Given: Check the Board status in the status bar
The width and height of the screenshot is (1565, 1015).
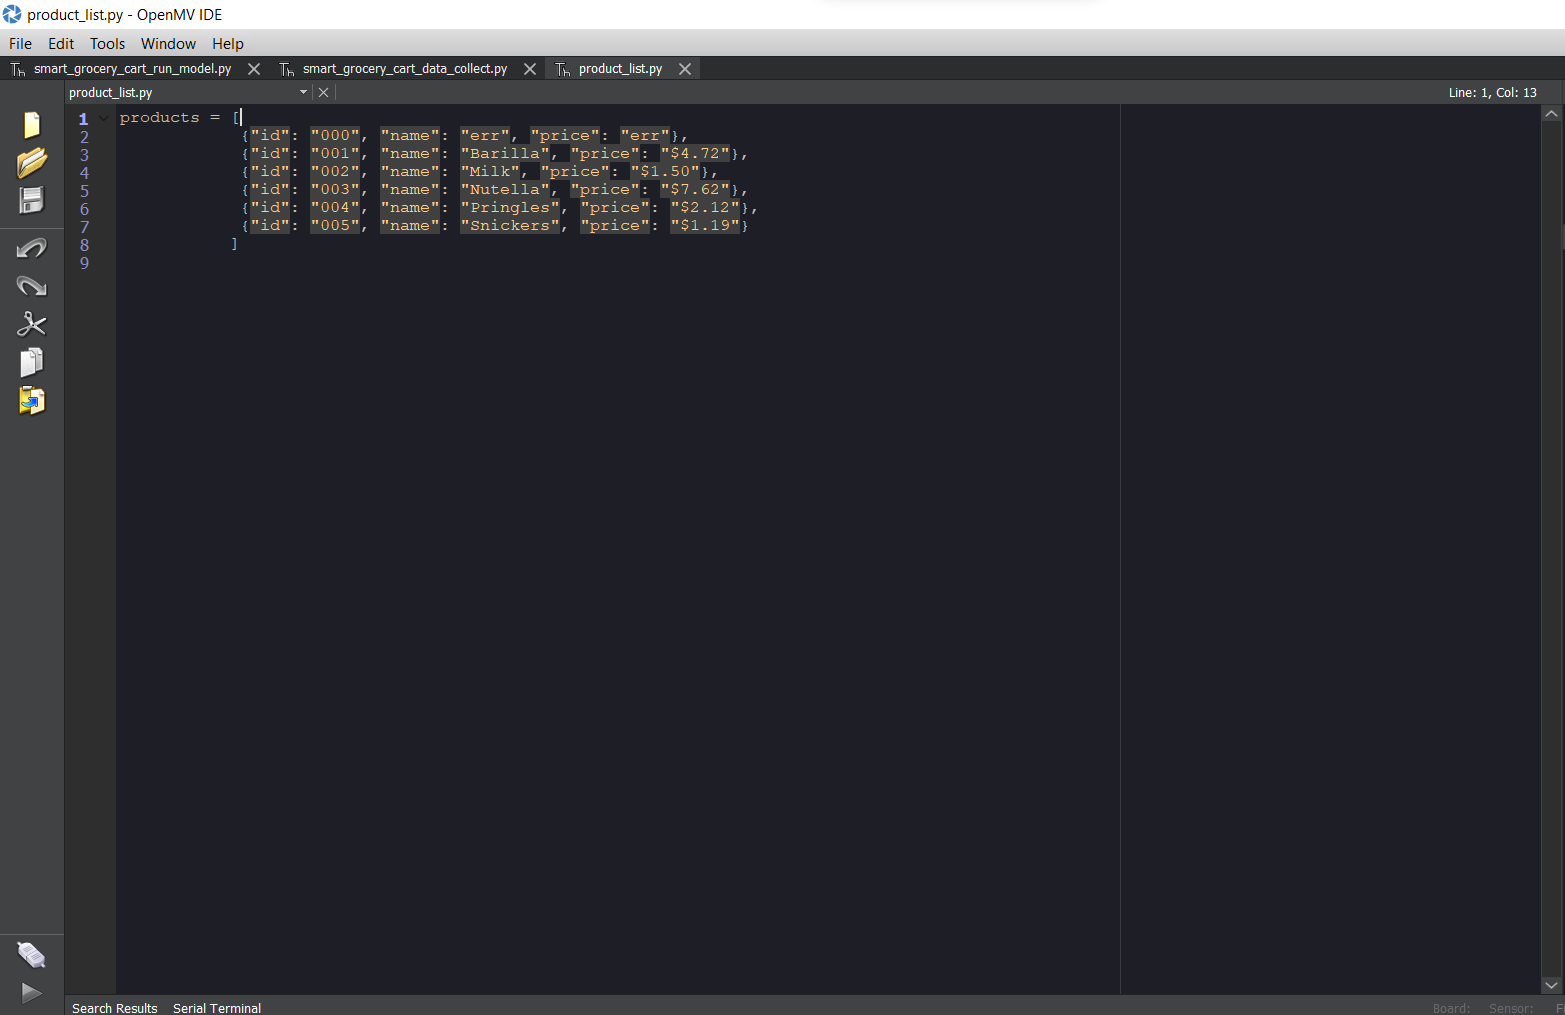Looking at the screenshot, I should point(1451,1007).
